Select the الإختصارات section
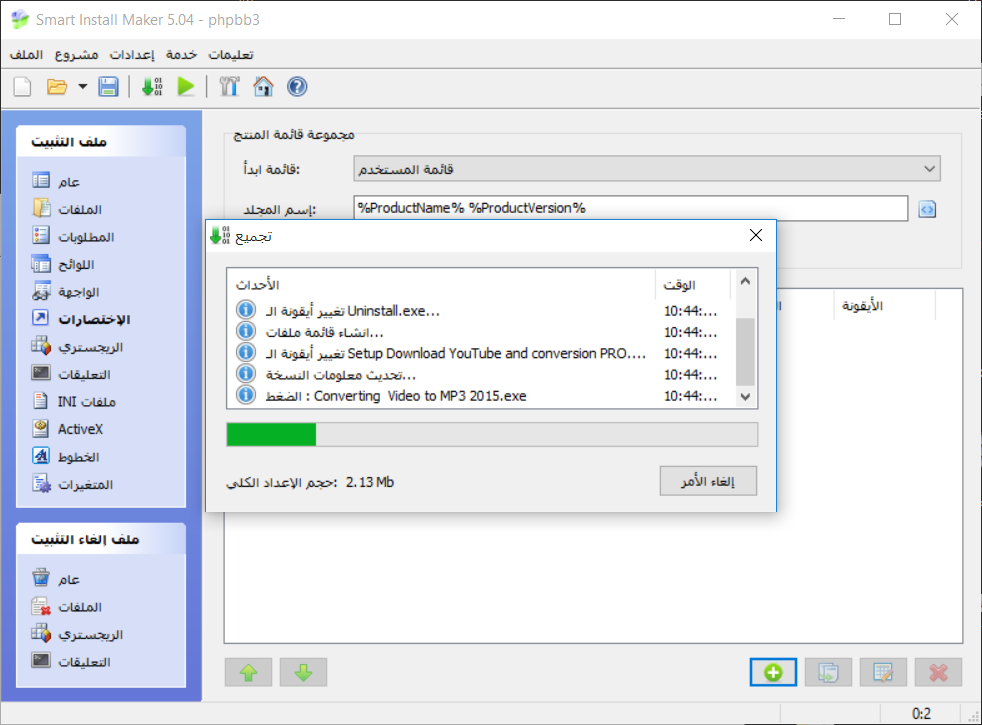 pyautogui.click(x=81, y=319)
